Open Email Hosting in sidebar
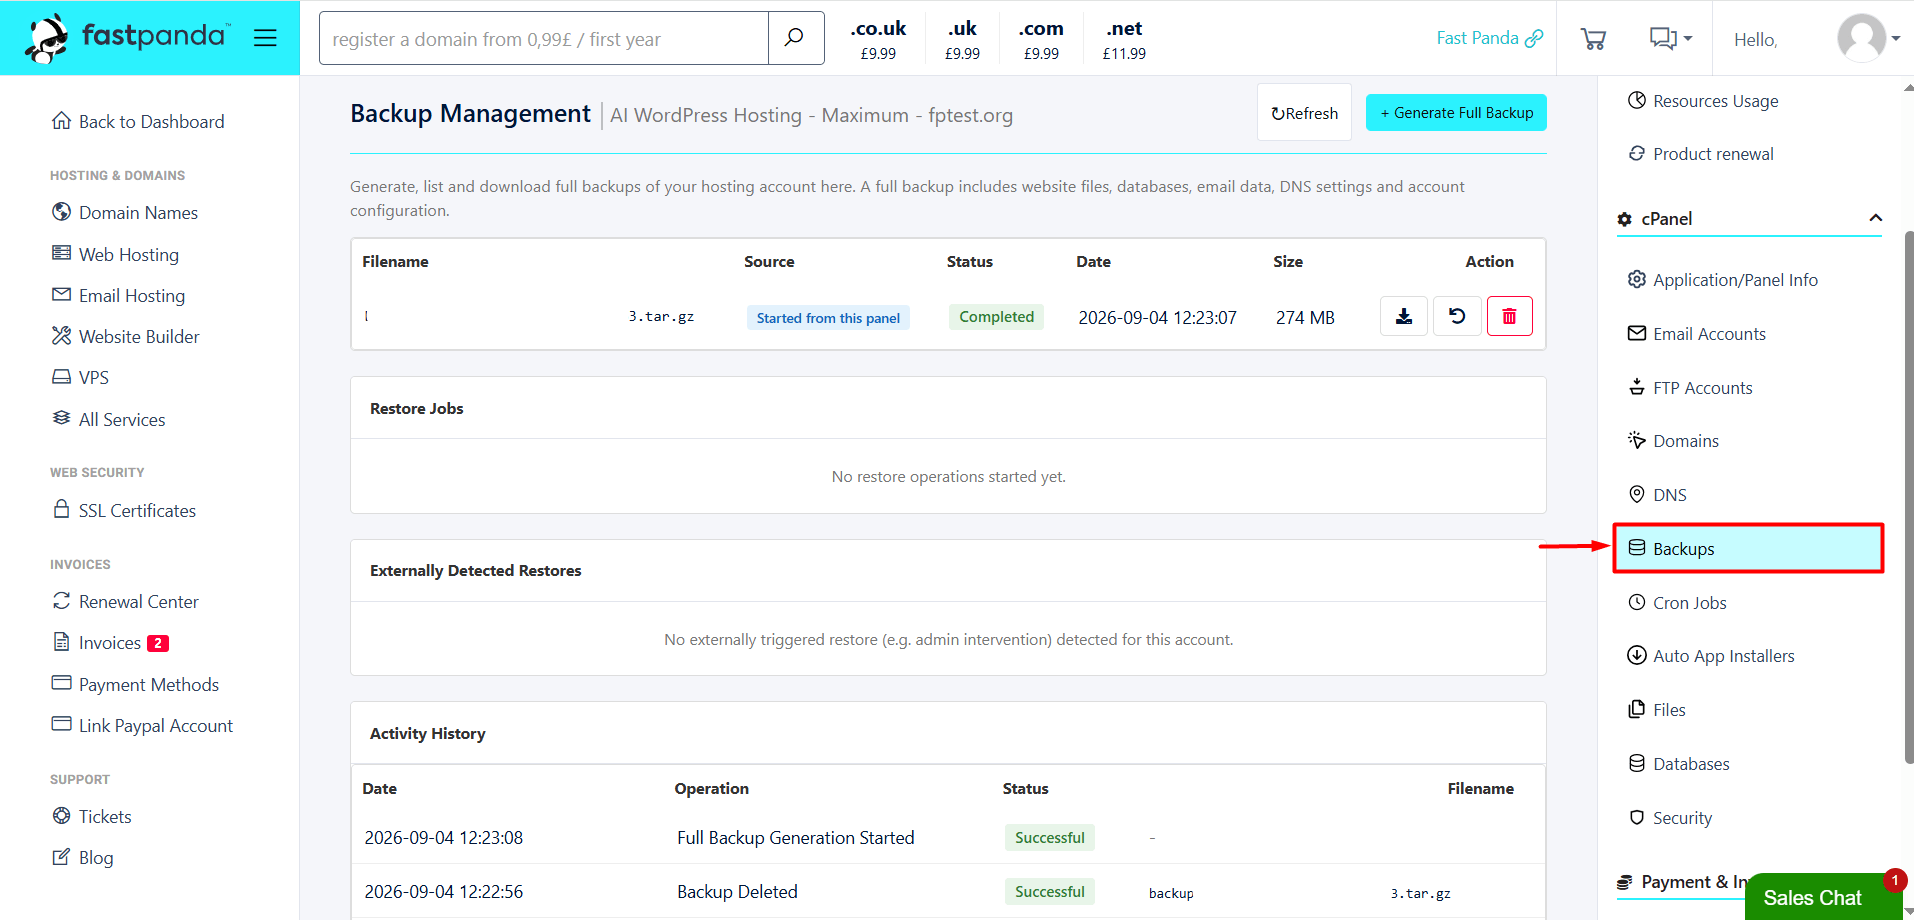This screenshot has width=1914, height=920. [118, 295]
